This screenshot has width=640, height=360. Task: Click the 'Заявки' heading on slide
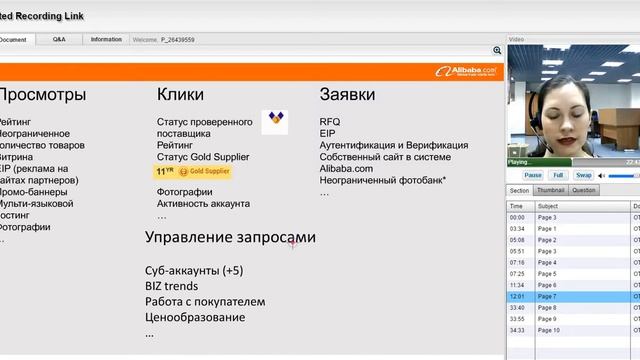coord(347,94)
